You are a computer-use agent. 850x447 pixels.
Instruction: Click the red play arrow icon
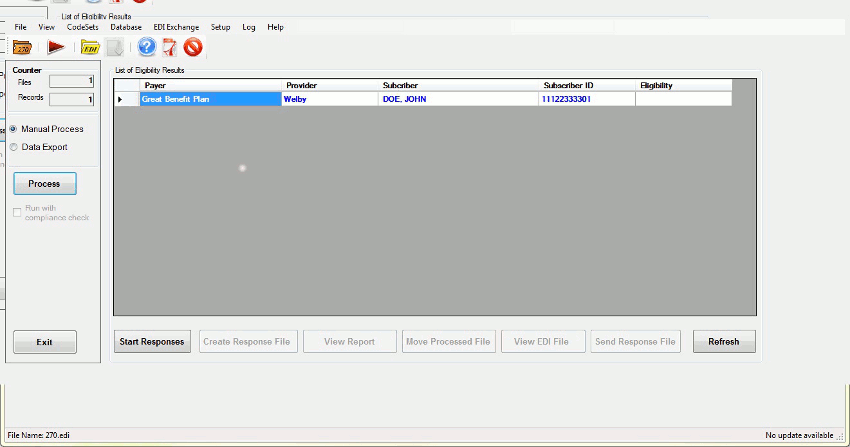click(56, 46)
